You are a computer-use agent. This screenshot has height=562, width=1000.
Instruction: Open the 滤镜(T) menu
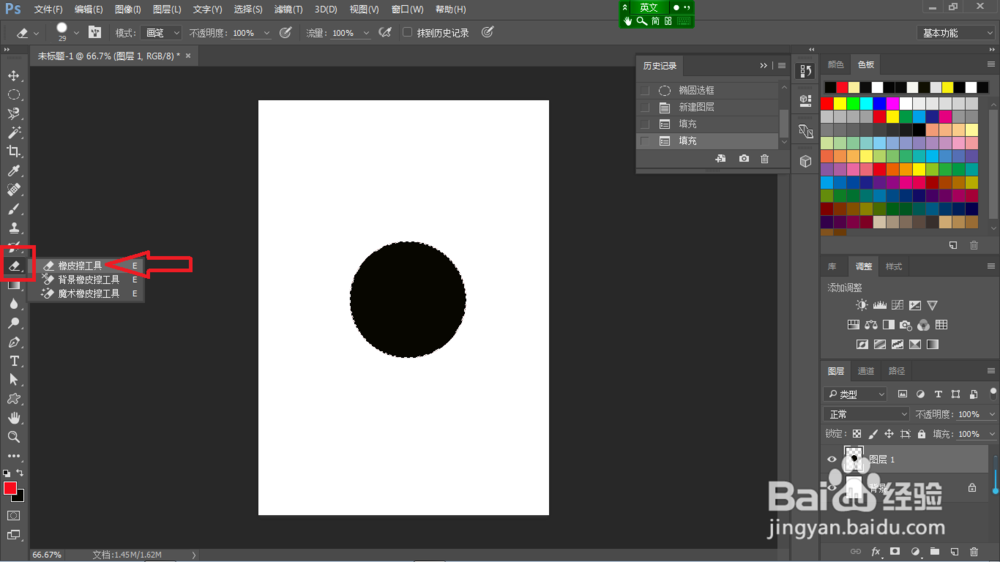(x=288, y=10)
